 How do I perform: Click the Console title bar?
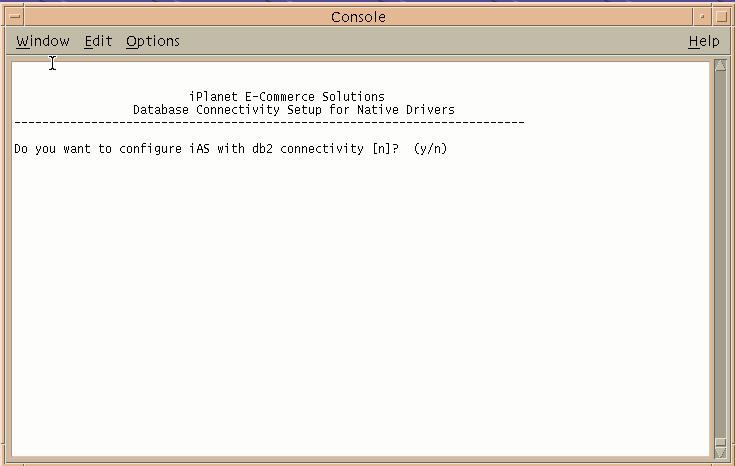[359, 17]
